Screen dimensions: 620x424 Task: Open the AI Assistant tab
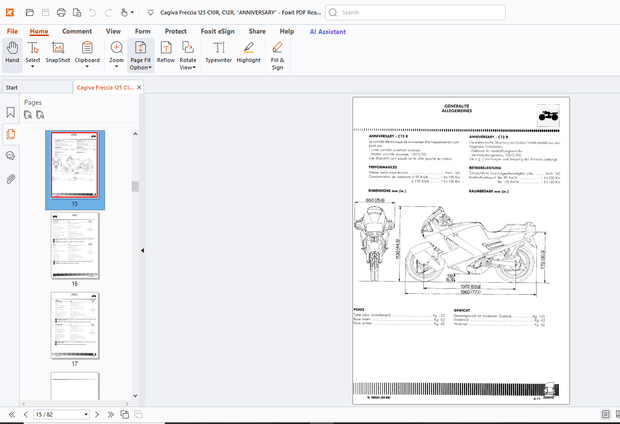327,32
